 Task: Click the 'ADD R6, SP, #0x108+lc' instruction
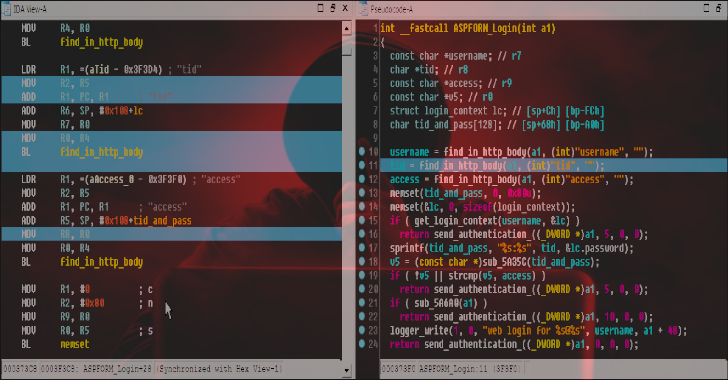(x=82, y=111)
